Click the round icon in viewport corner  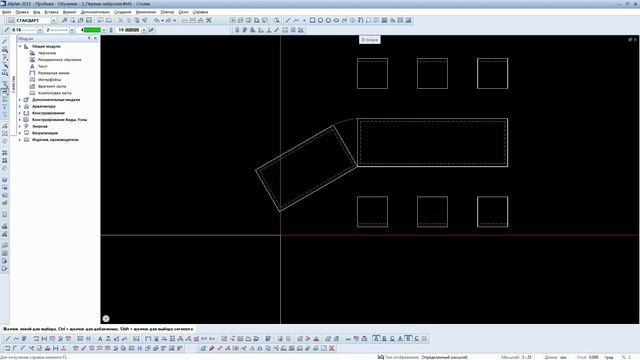106,318
